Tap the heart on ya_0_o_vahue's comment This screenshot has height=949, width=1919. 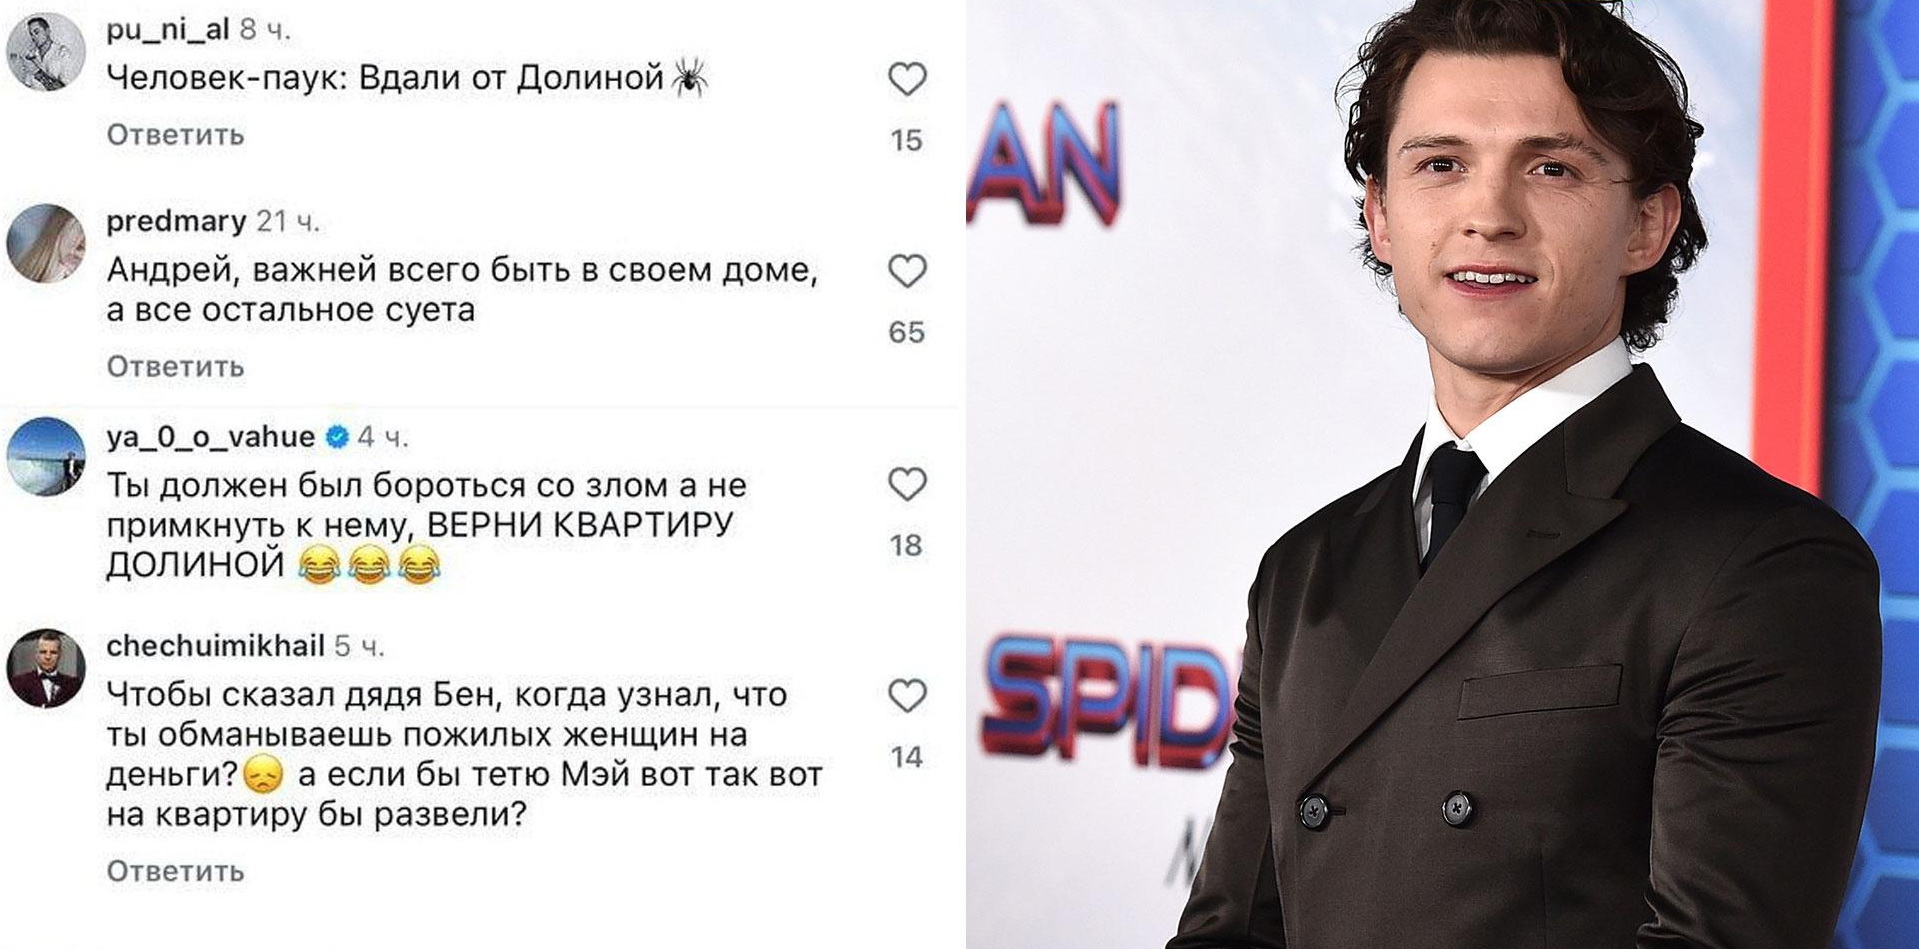tap(907, 485)
